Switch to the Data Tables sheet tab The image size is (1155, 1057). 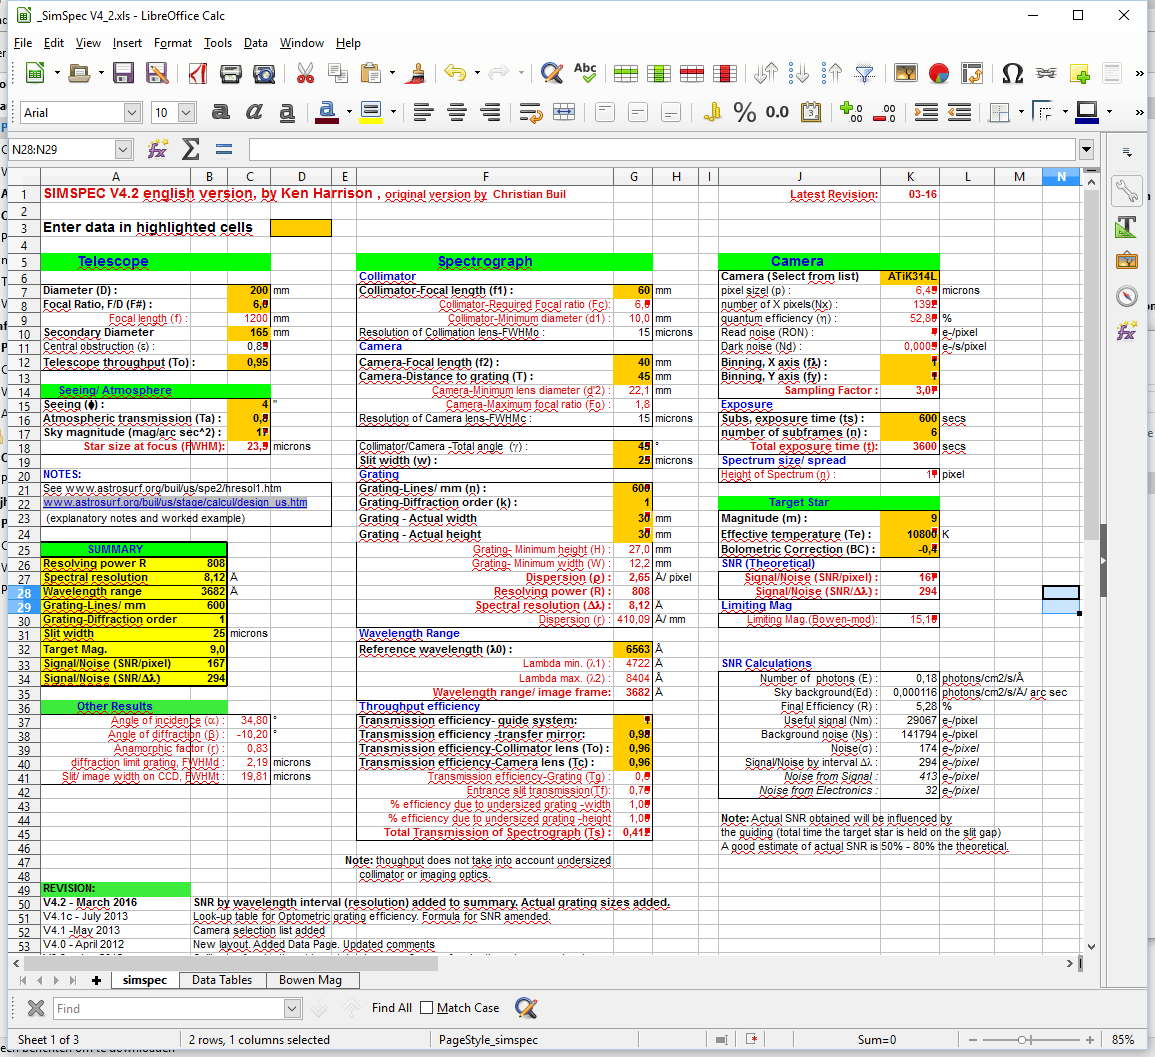coord(222,980)
